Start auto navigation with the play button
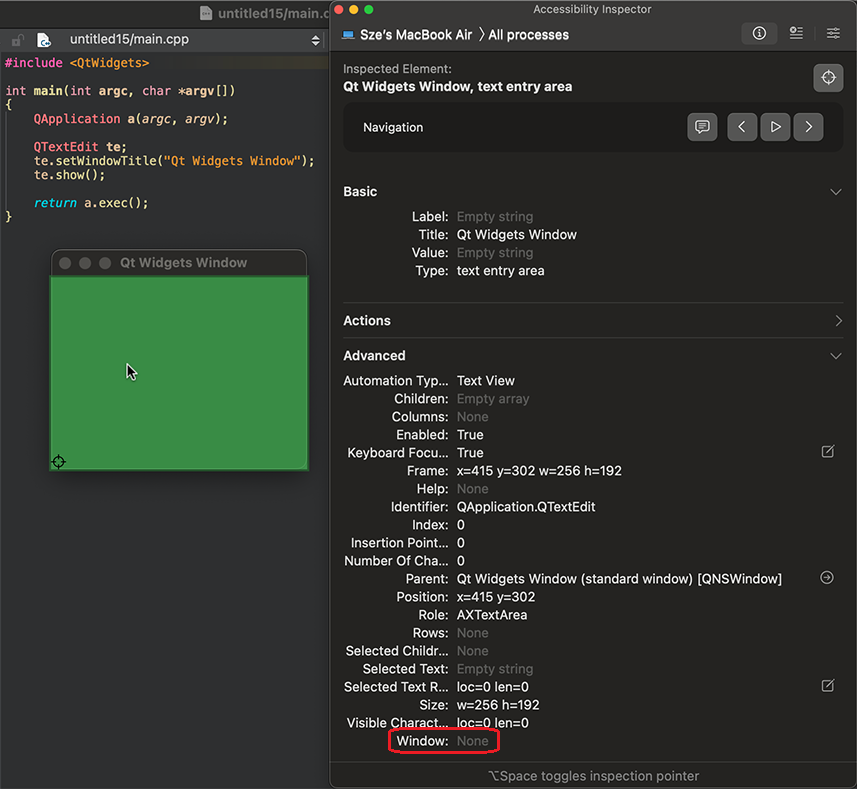The width and height of the screenshot is (857, 789). [x=775, y=127]
